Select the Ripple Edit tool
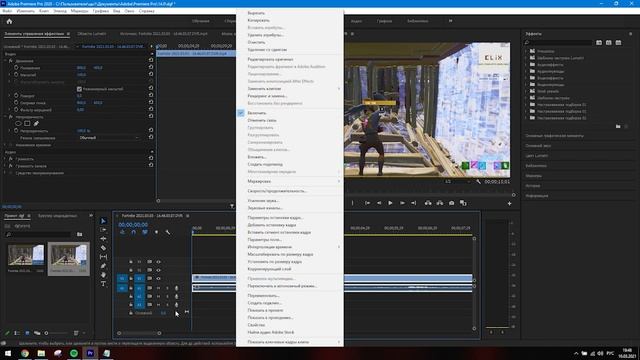The width and height of the screenshot is (640, 360). [x=103, y=239]
